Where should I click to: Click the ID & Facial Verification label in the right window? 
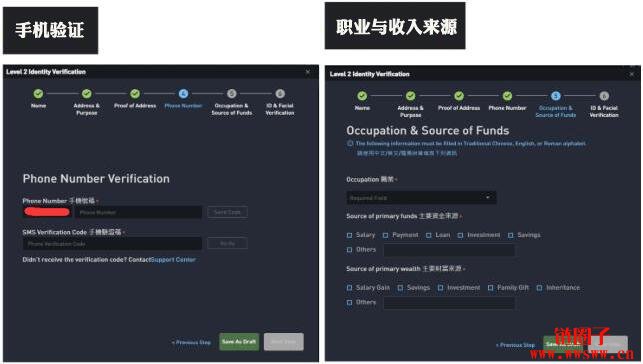[x=604, y=111]
